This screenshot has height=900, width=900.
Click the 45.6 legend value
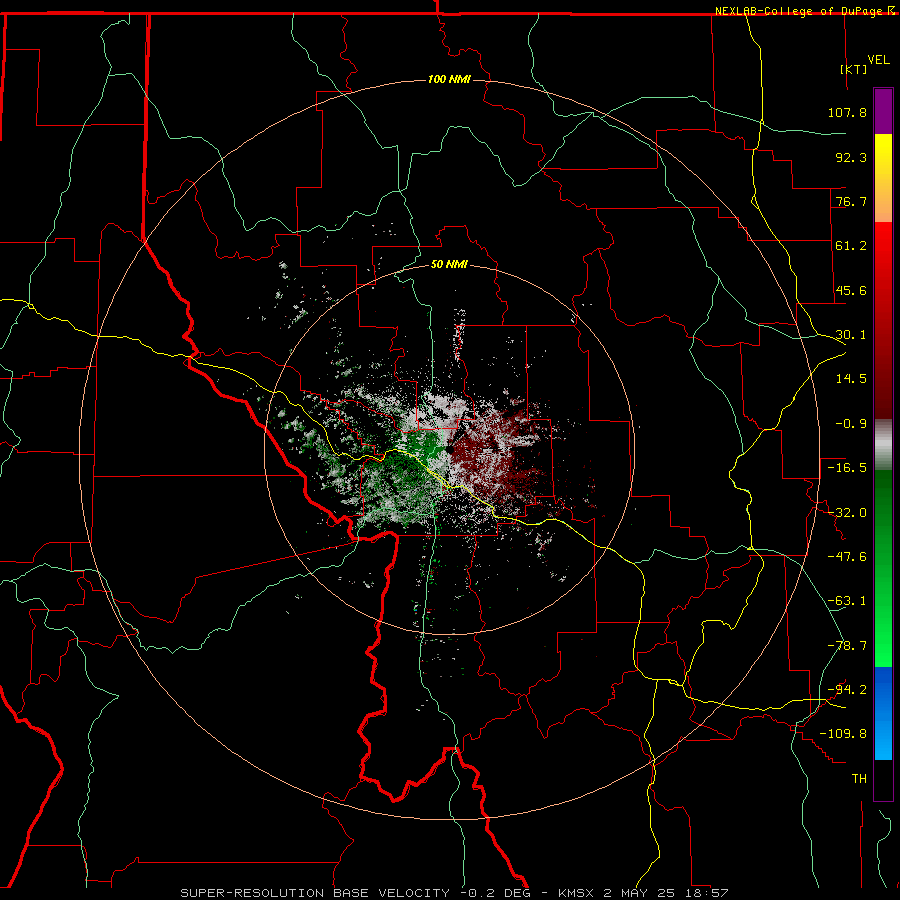coord(851,290)
